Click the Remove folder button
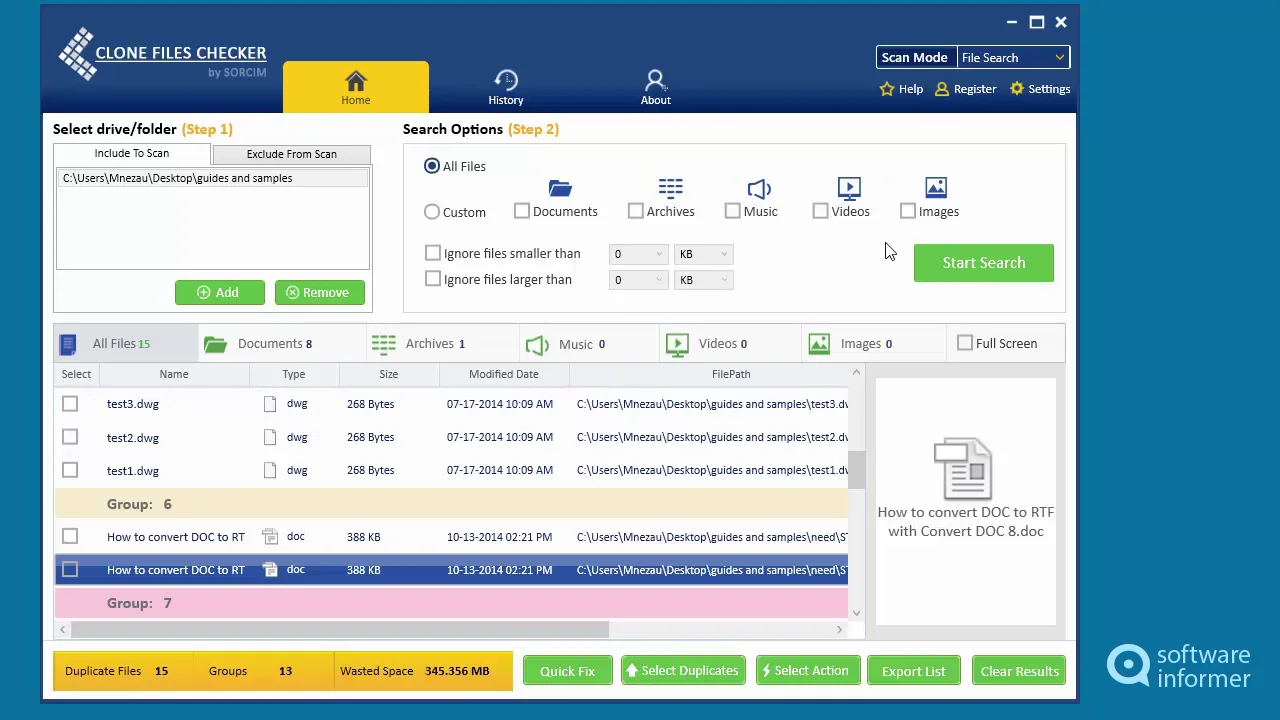Image resolution: width=1280 pixels, height=720 pixels. [320, 292]
